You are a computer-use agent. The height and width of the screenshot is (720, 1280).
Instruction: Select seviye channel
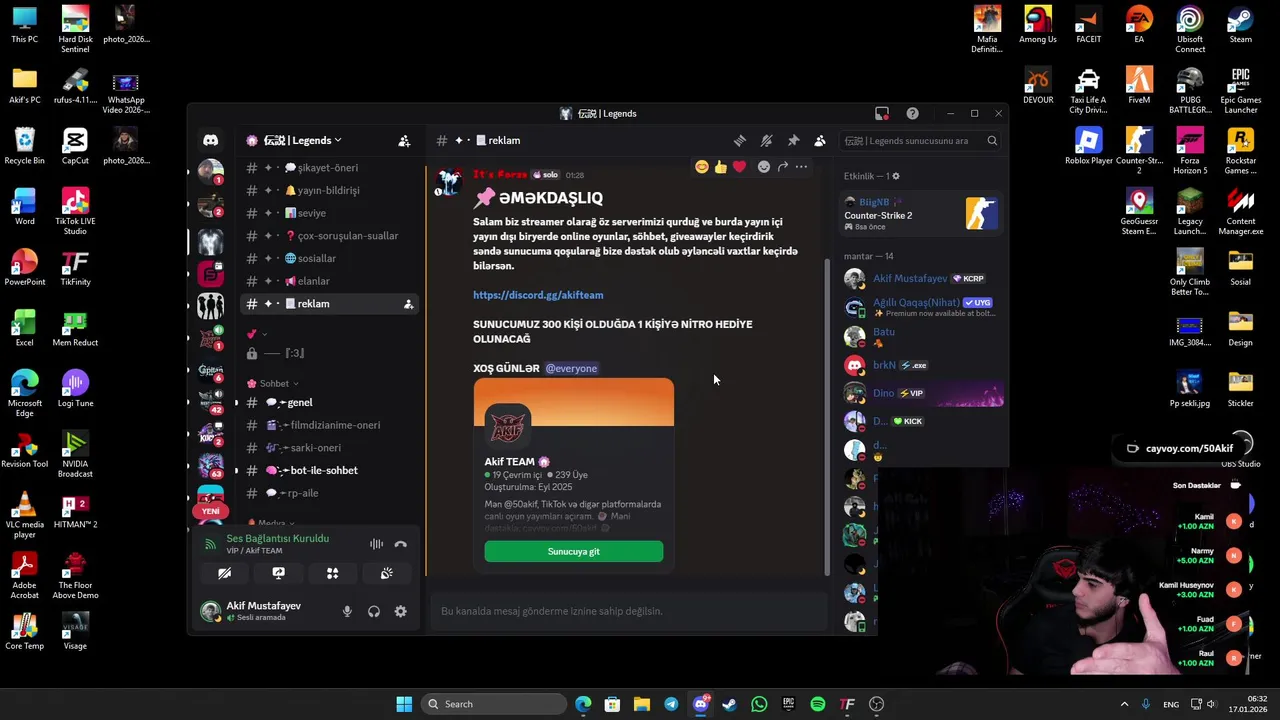328,213
